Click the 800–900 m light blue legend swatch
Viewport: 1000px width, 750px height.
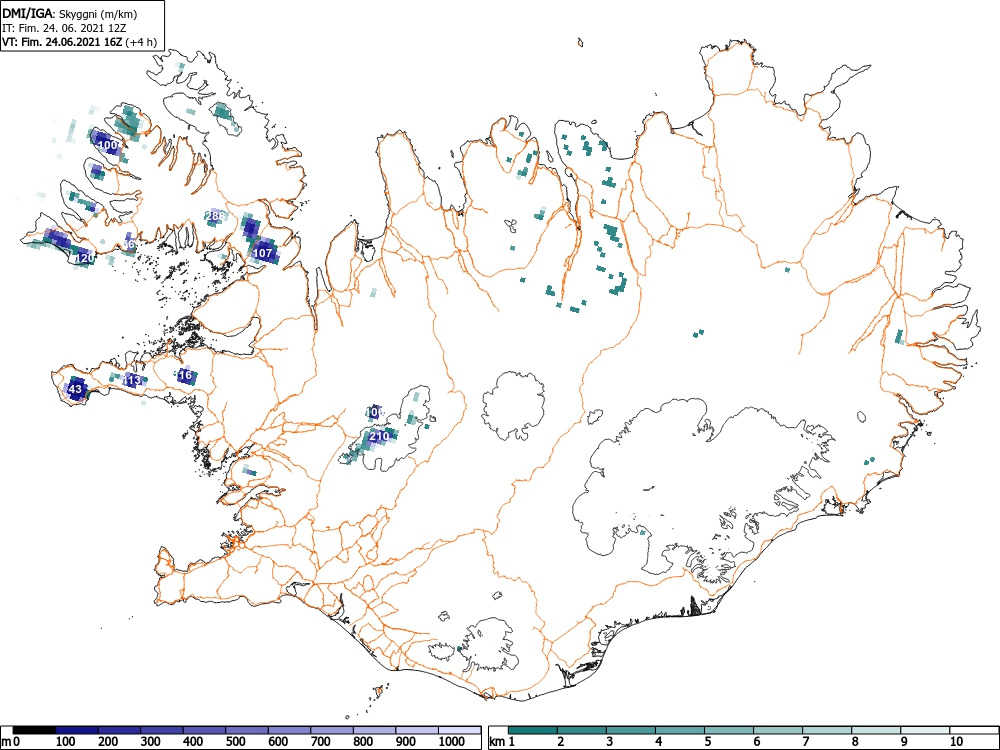374,730
